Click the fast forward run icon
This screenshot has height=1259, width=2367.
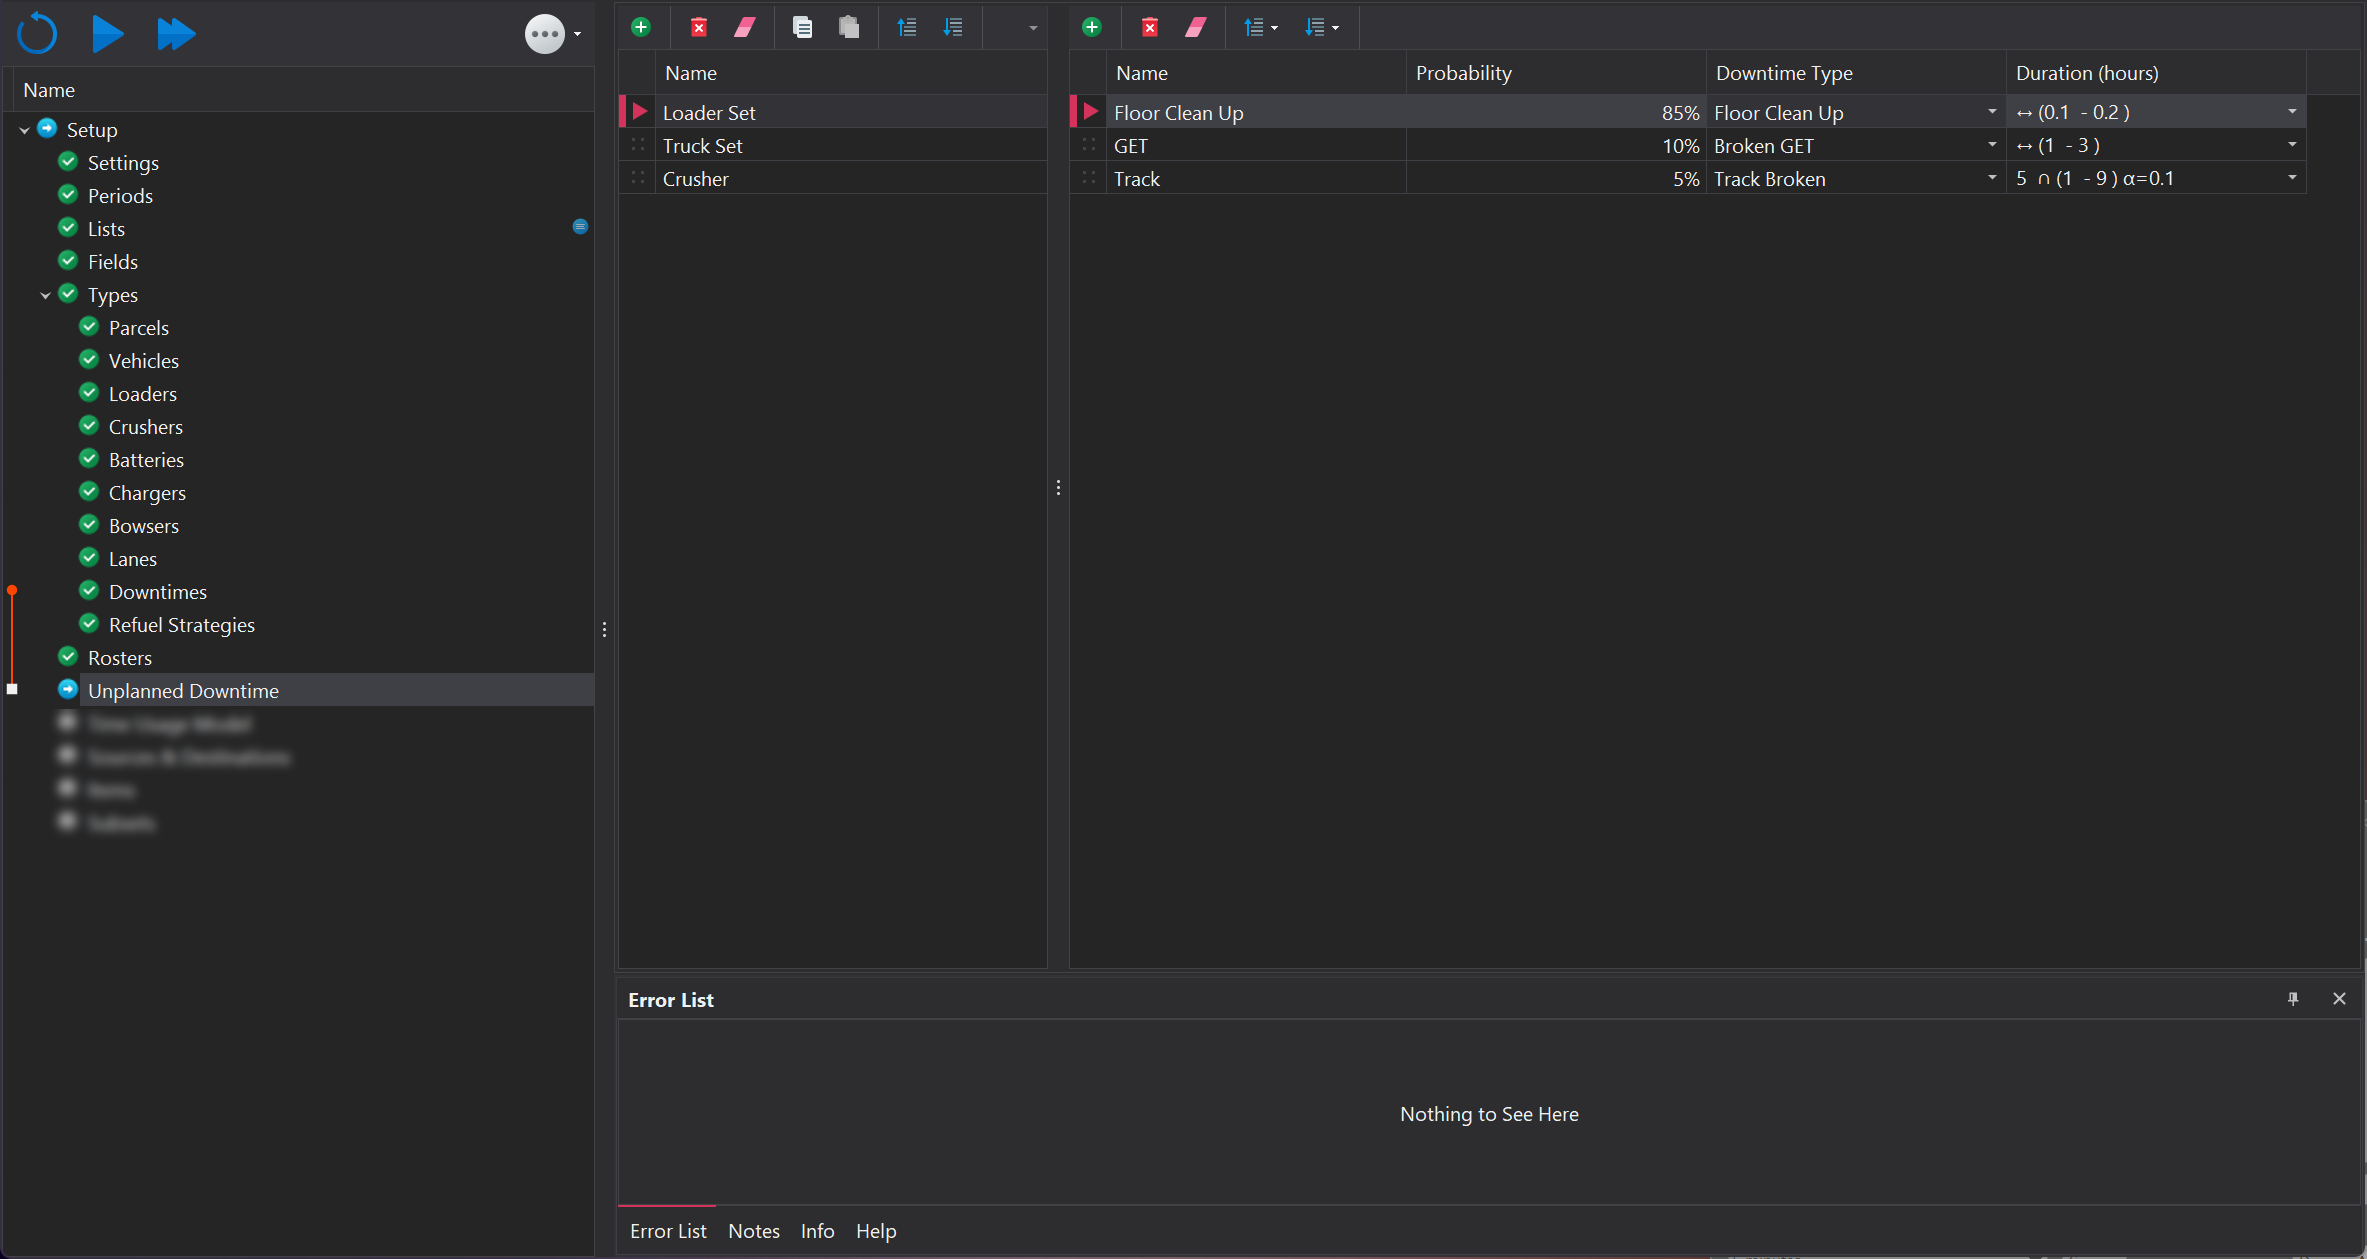176,33
